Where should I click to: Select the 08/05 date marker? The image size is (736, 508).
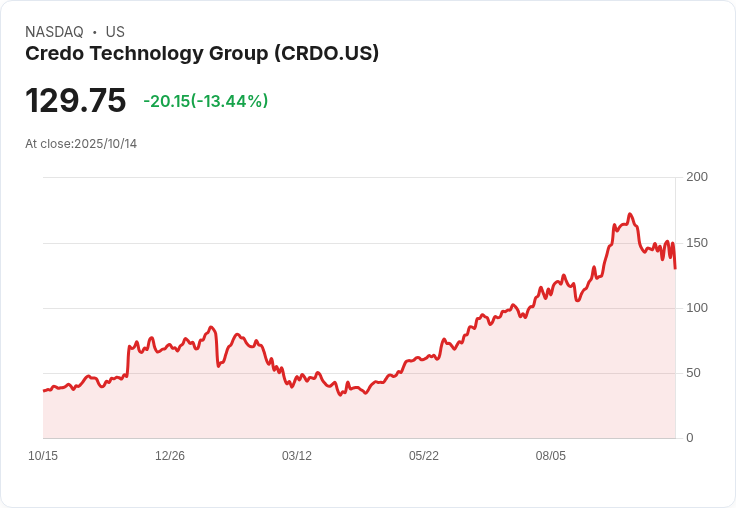(551, 456)
